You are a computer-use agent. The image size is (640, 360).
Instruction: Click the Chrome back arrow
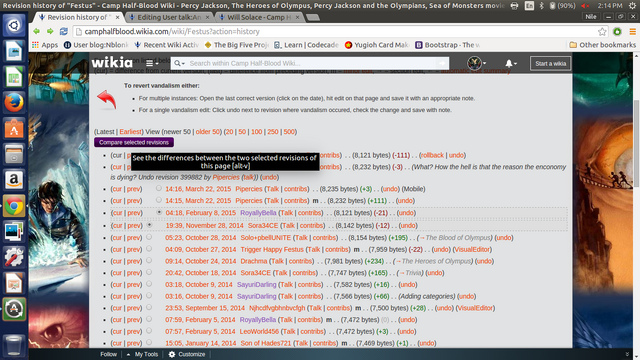point(37,31)
